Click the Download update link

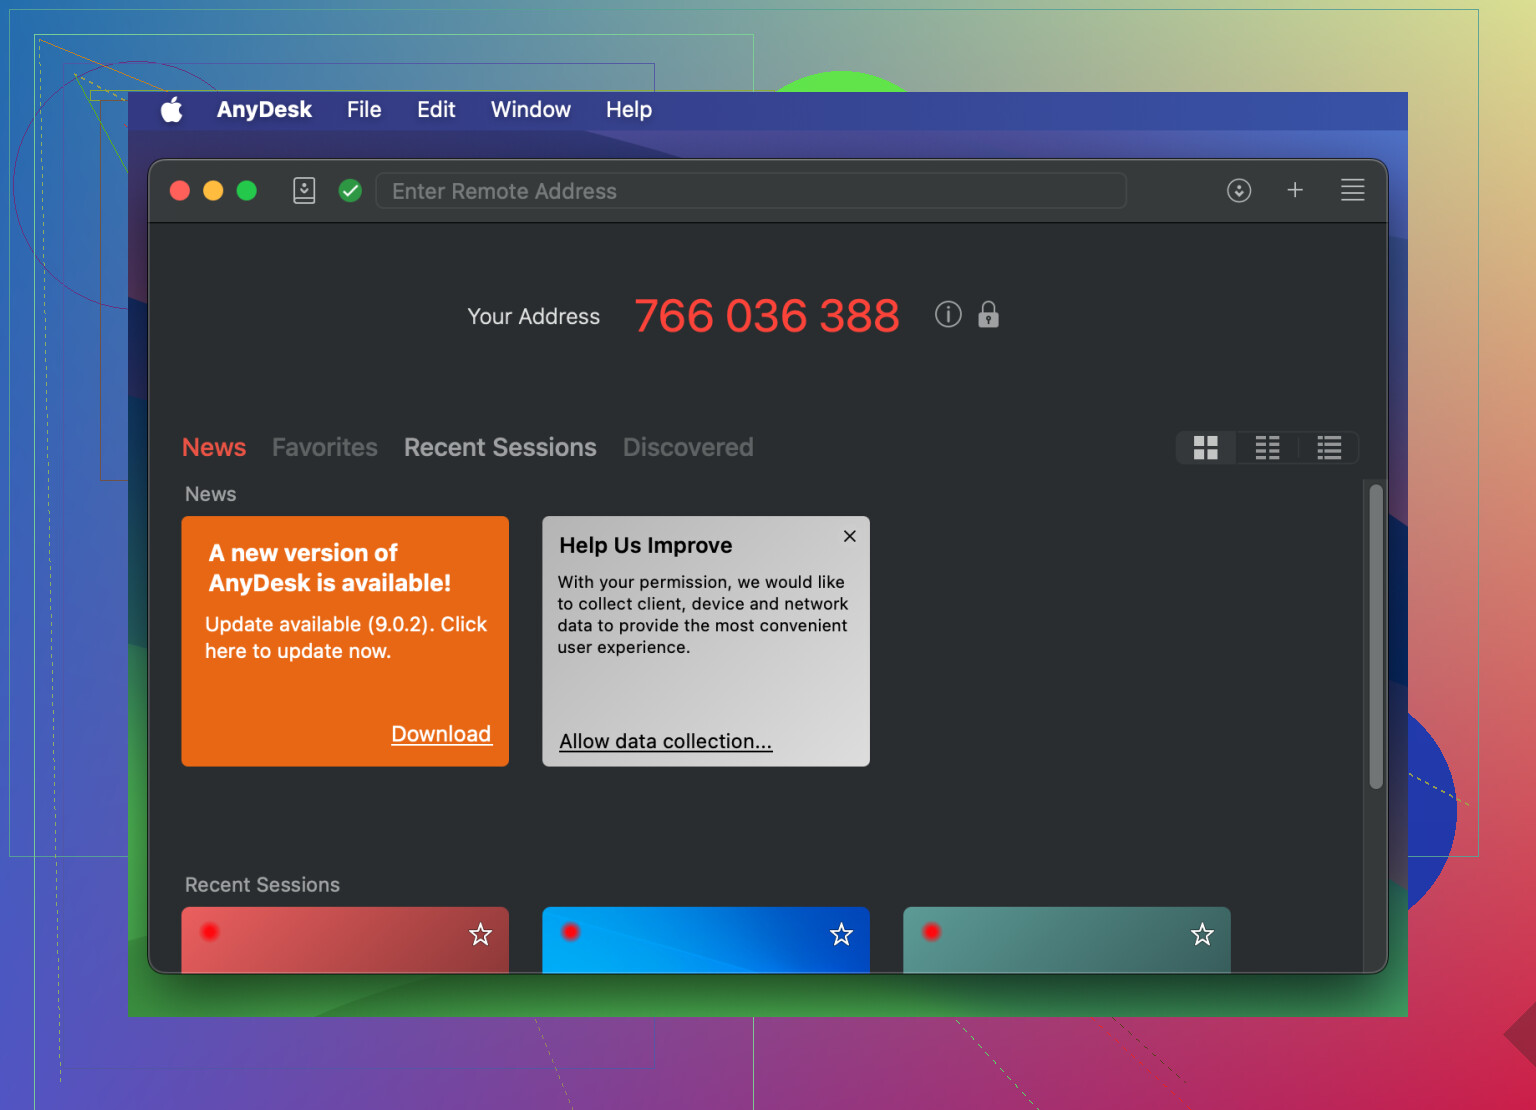tap(441, 734)
